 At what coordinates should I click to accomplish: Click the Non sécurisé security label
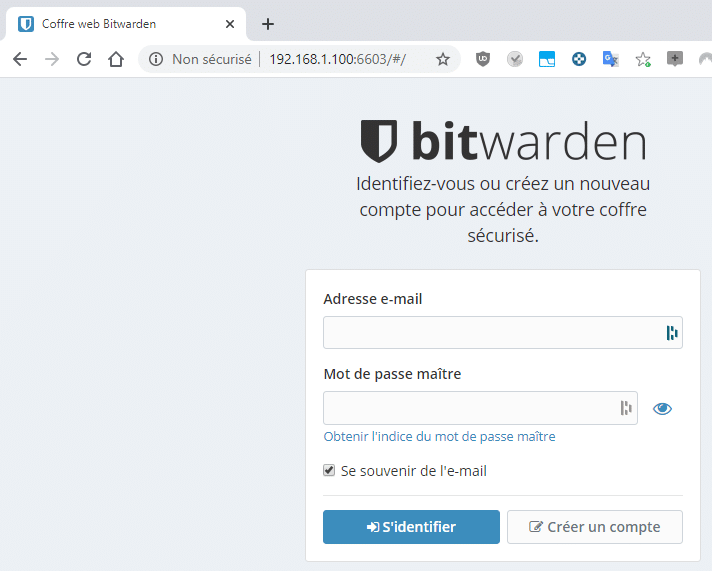pos(212,59)
